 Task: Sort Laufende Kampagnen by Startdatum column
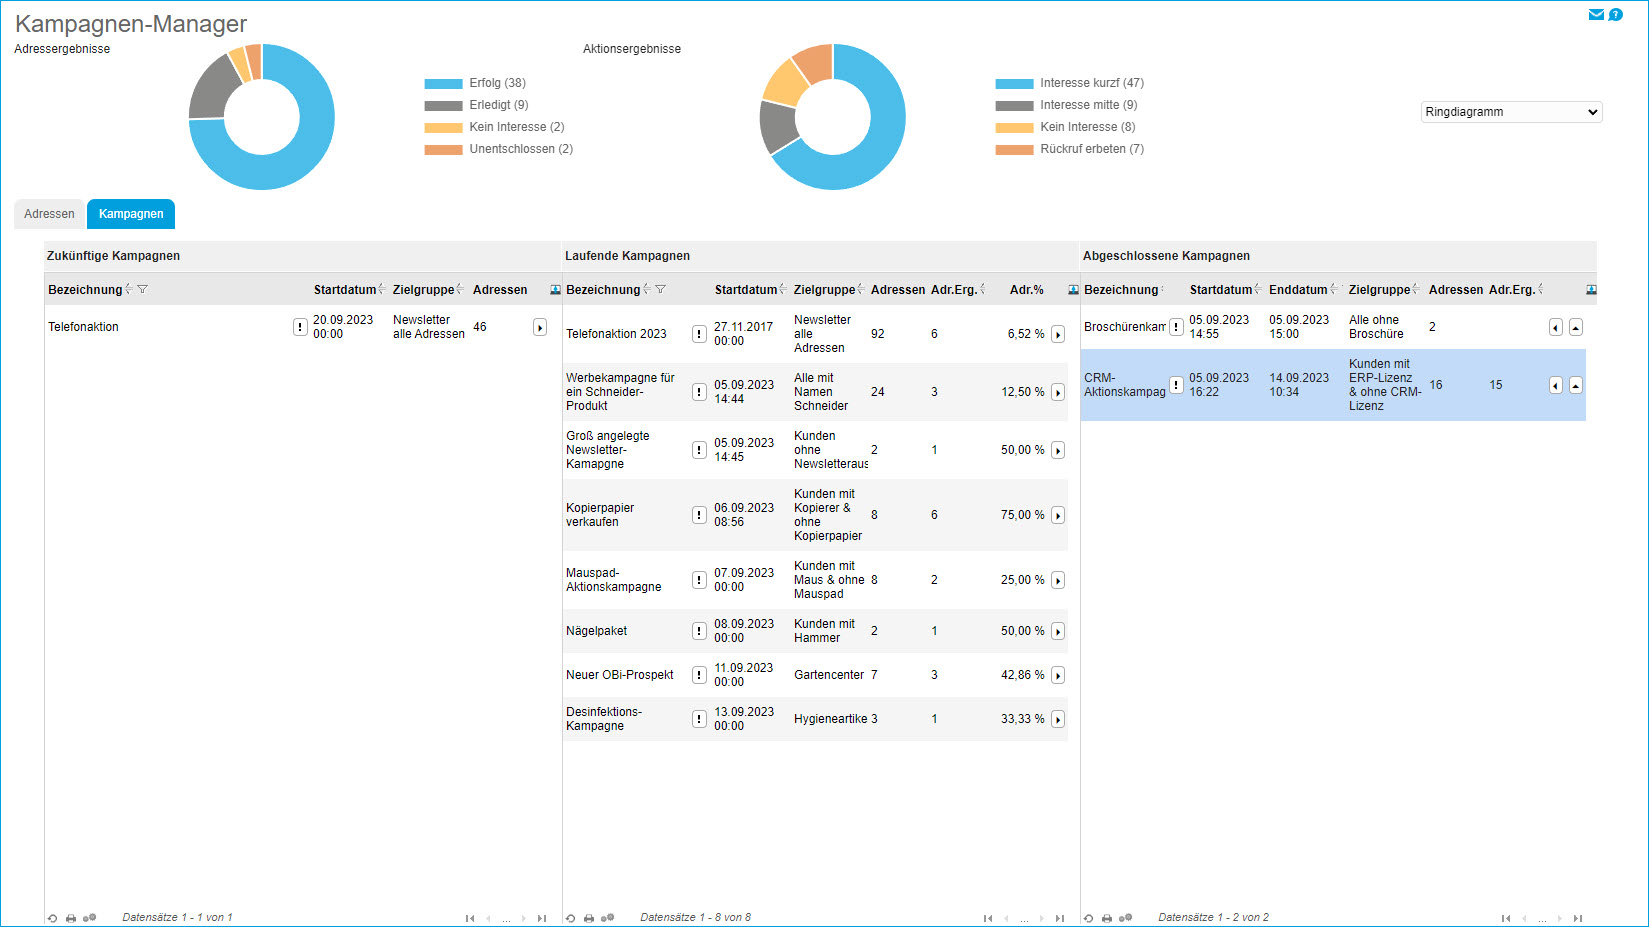[745, 290]
